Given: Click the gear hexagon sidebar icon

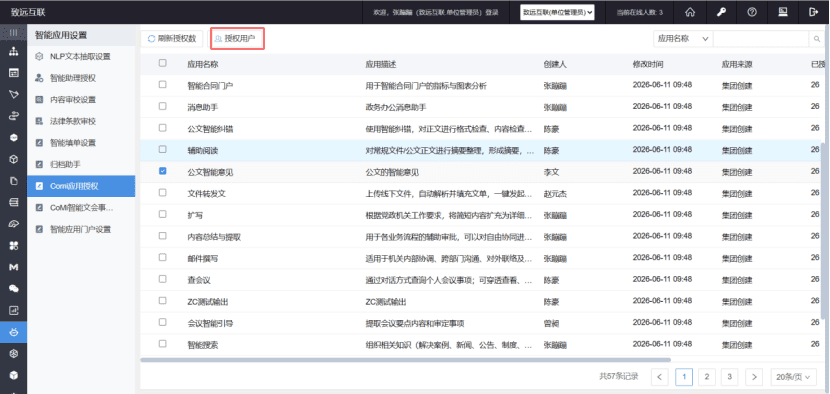Looking at the screenshot, I should (14, 353).
